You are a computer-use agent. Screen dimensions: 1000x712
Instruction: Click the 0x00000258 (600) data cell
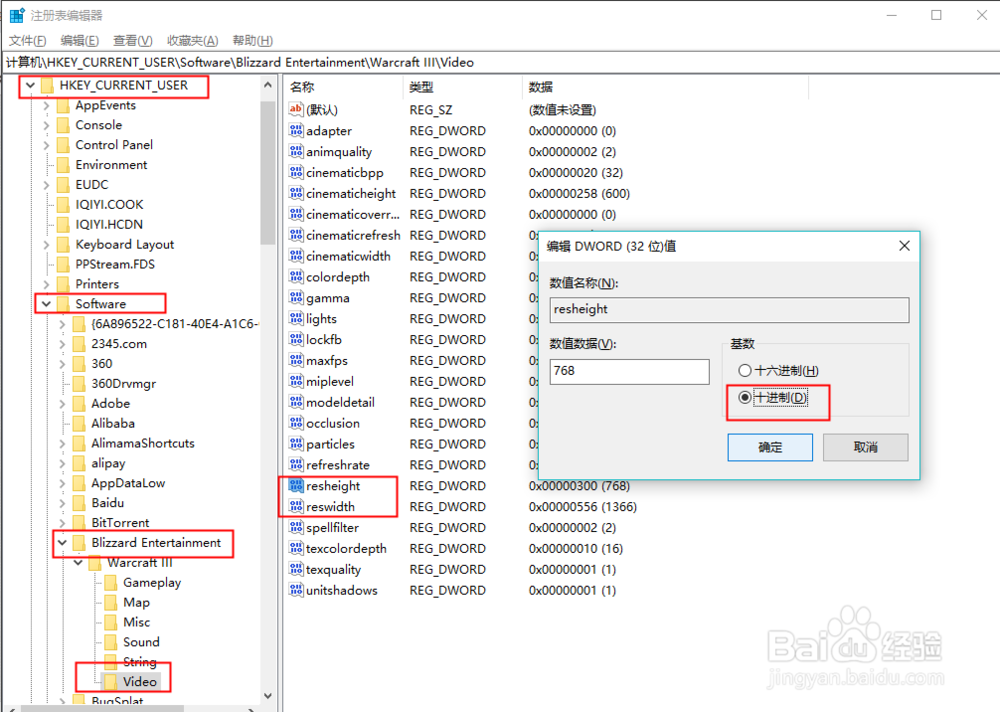[579, 193]
